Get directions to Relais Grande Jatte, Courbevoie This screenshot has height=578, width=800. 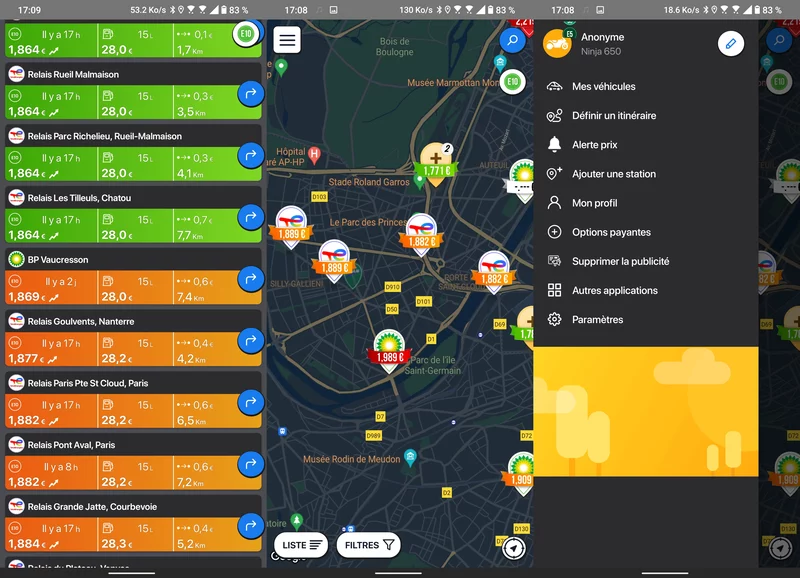coord(251,526)
